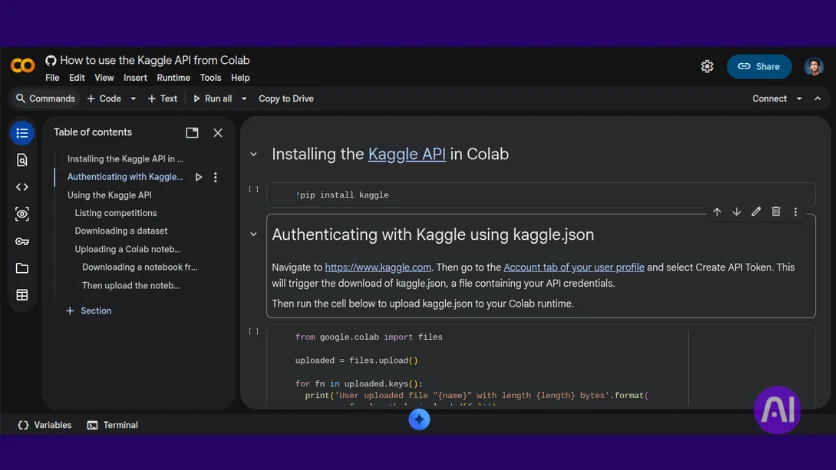This screenshot has height=470, width=836.
Task: Click Copy to Drive
Action: click(286, 99)
